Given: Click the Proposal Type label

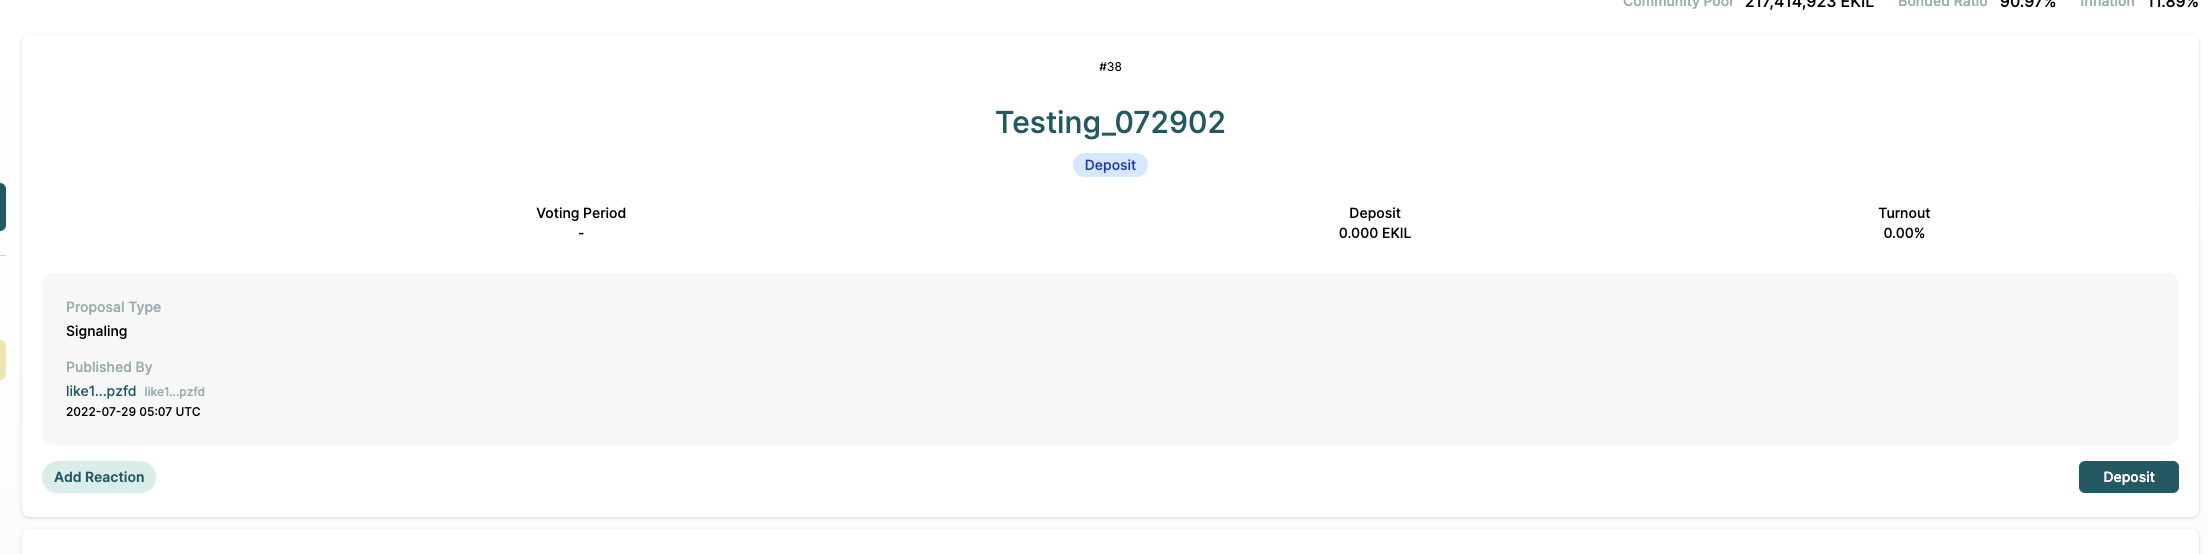Looking at the screenshot, I should pos(113,307).
